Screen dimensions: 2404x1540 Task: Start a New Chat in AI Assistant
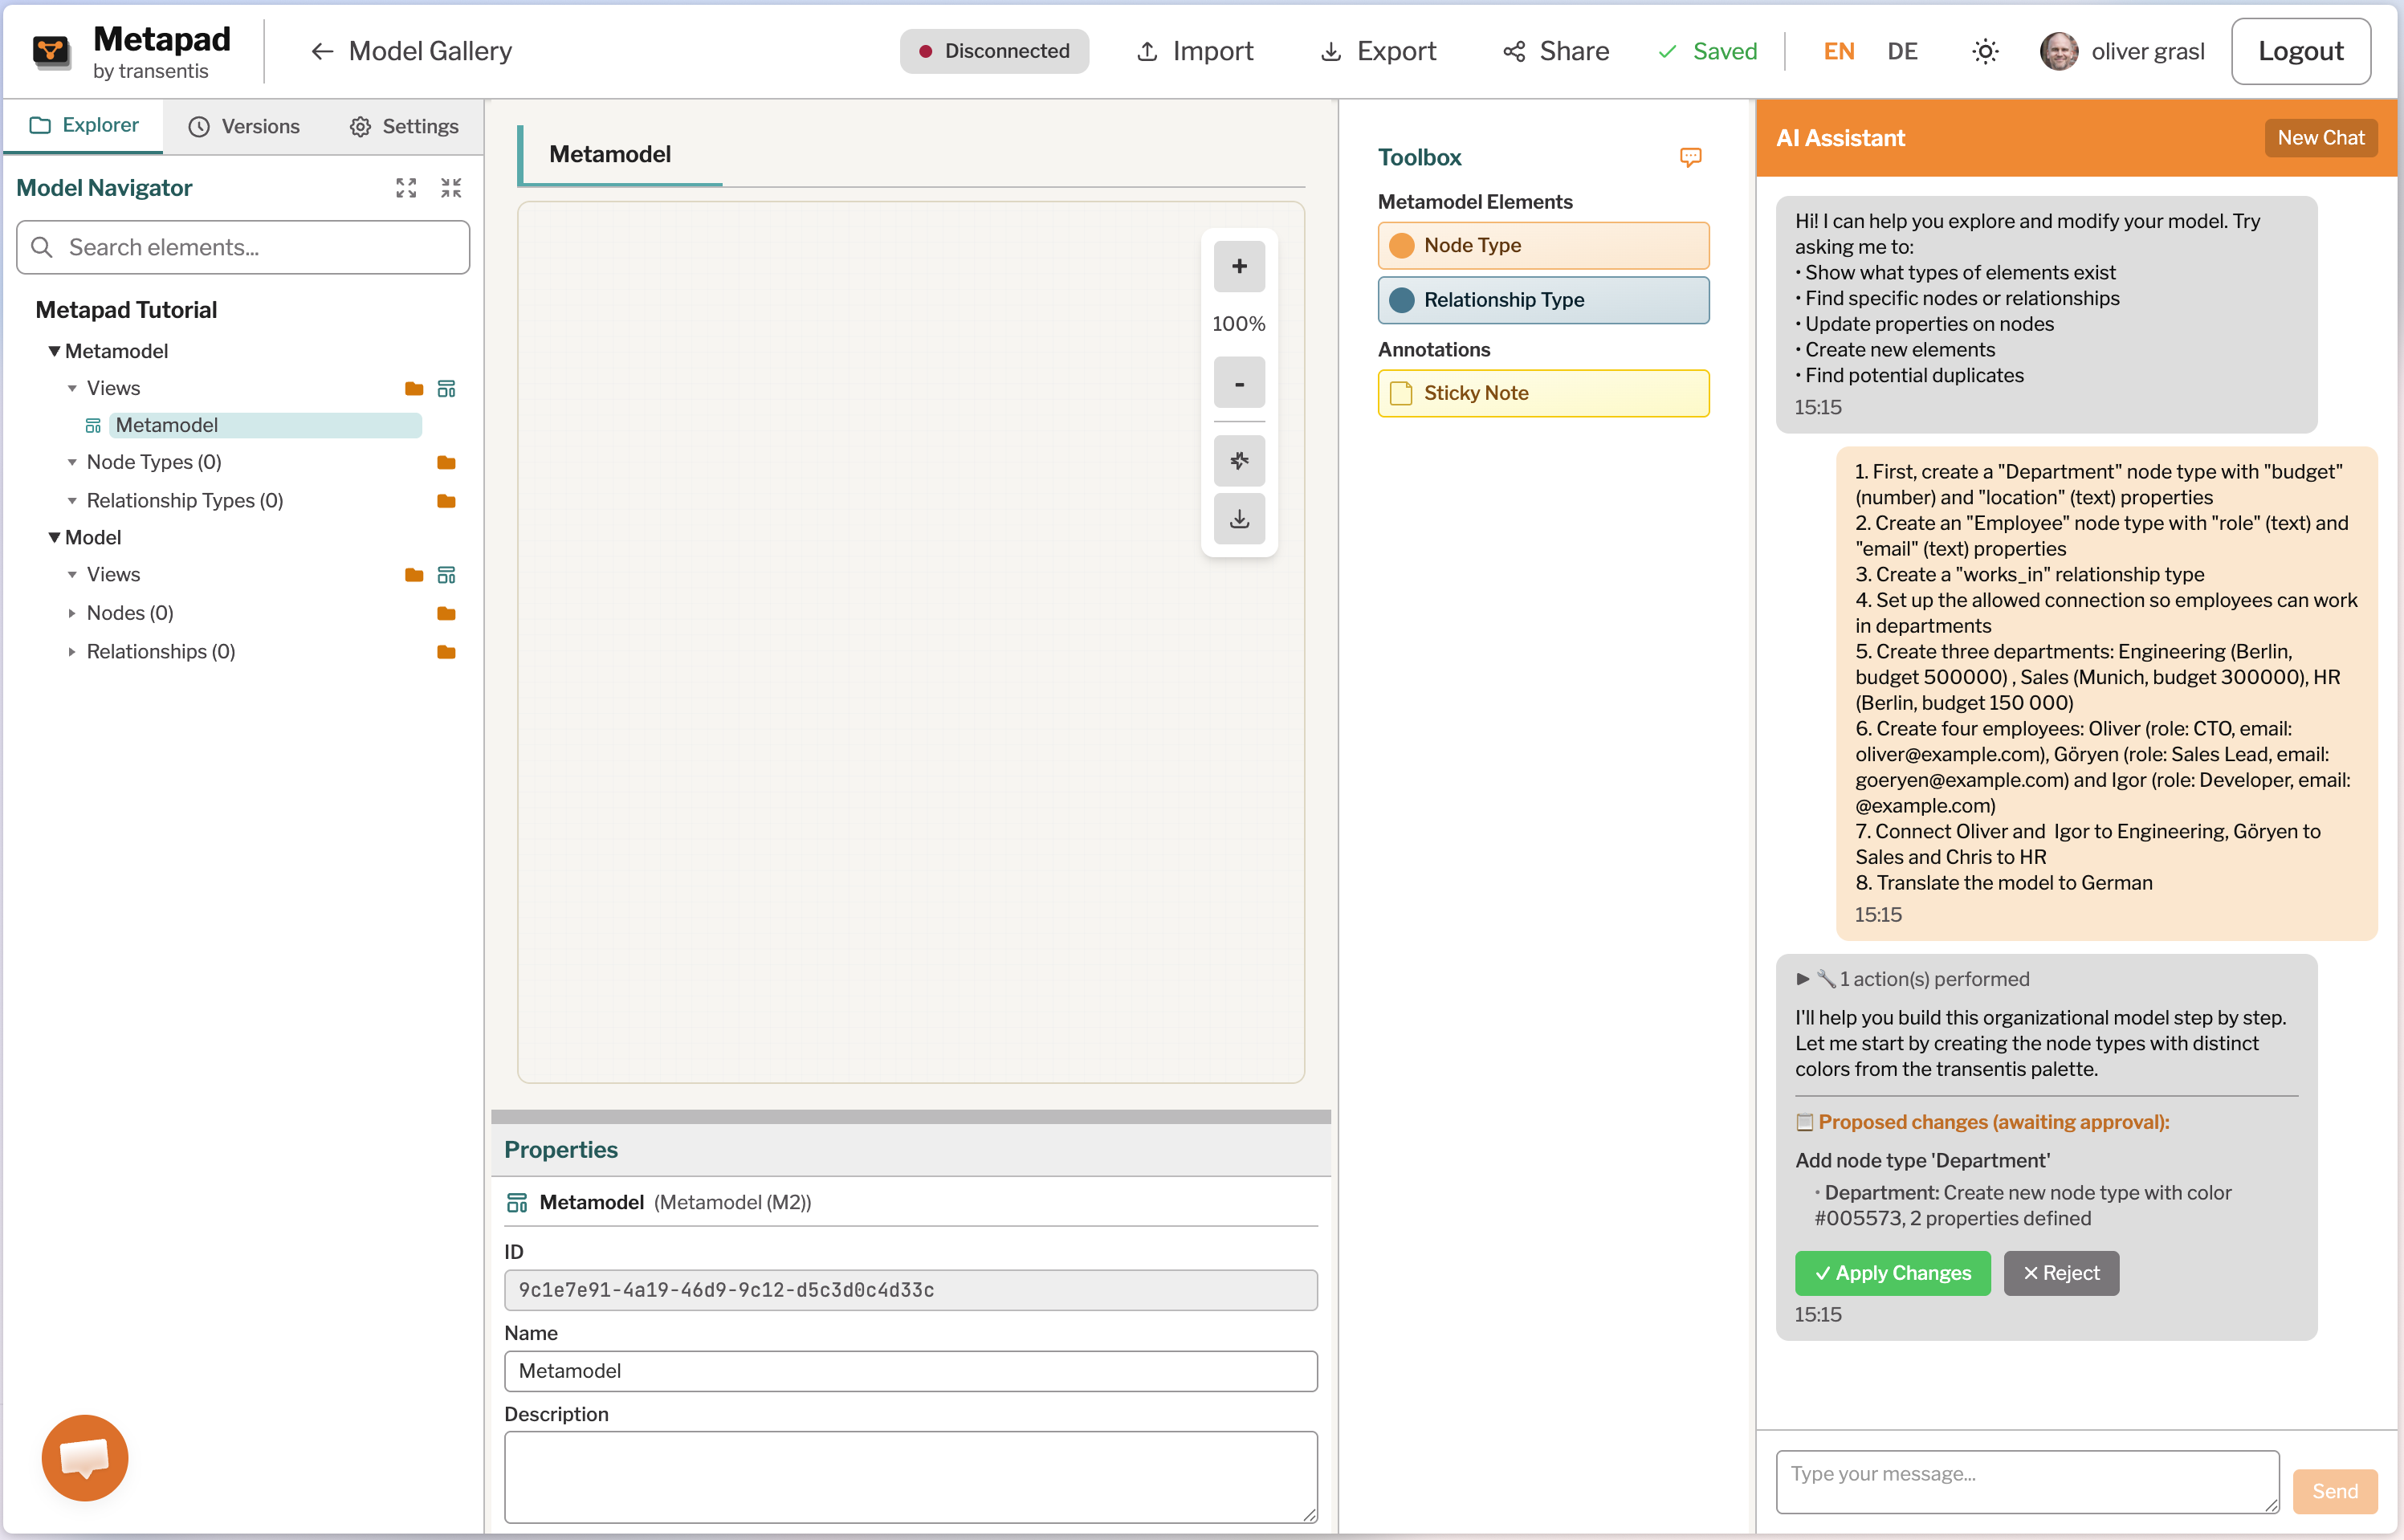[x=2320, y=138]
